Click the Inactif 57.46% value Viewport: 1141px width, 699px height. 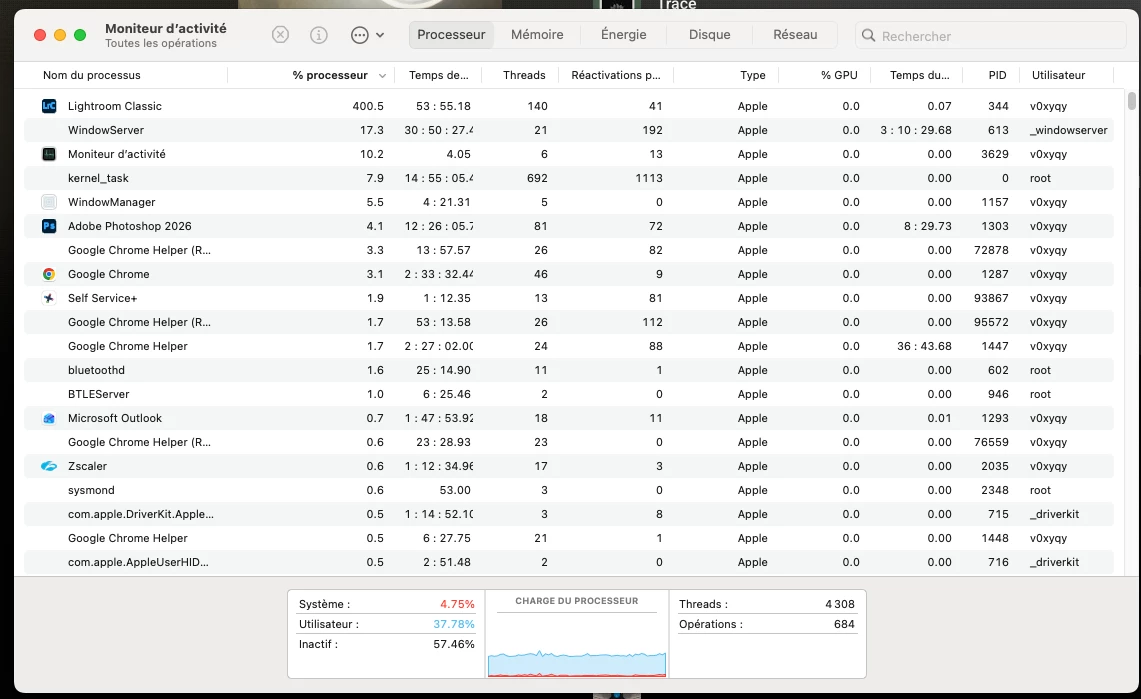(x=453, y=644)
